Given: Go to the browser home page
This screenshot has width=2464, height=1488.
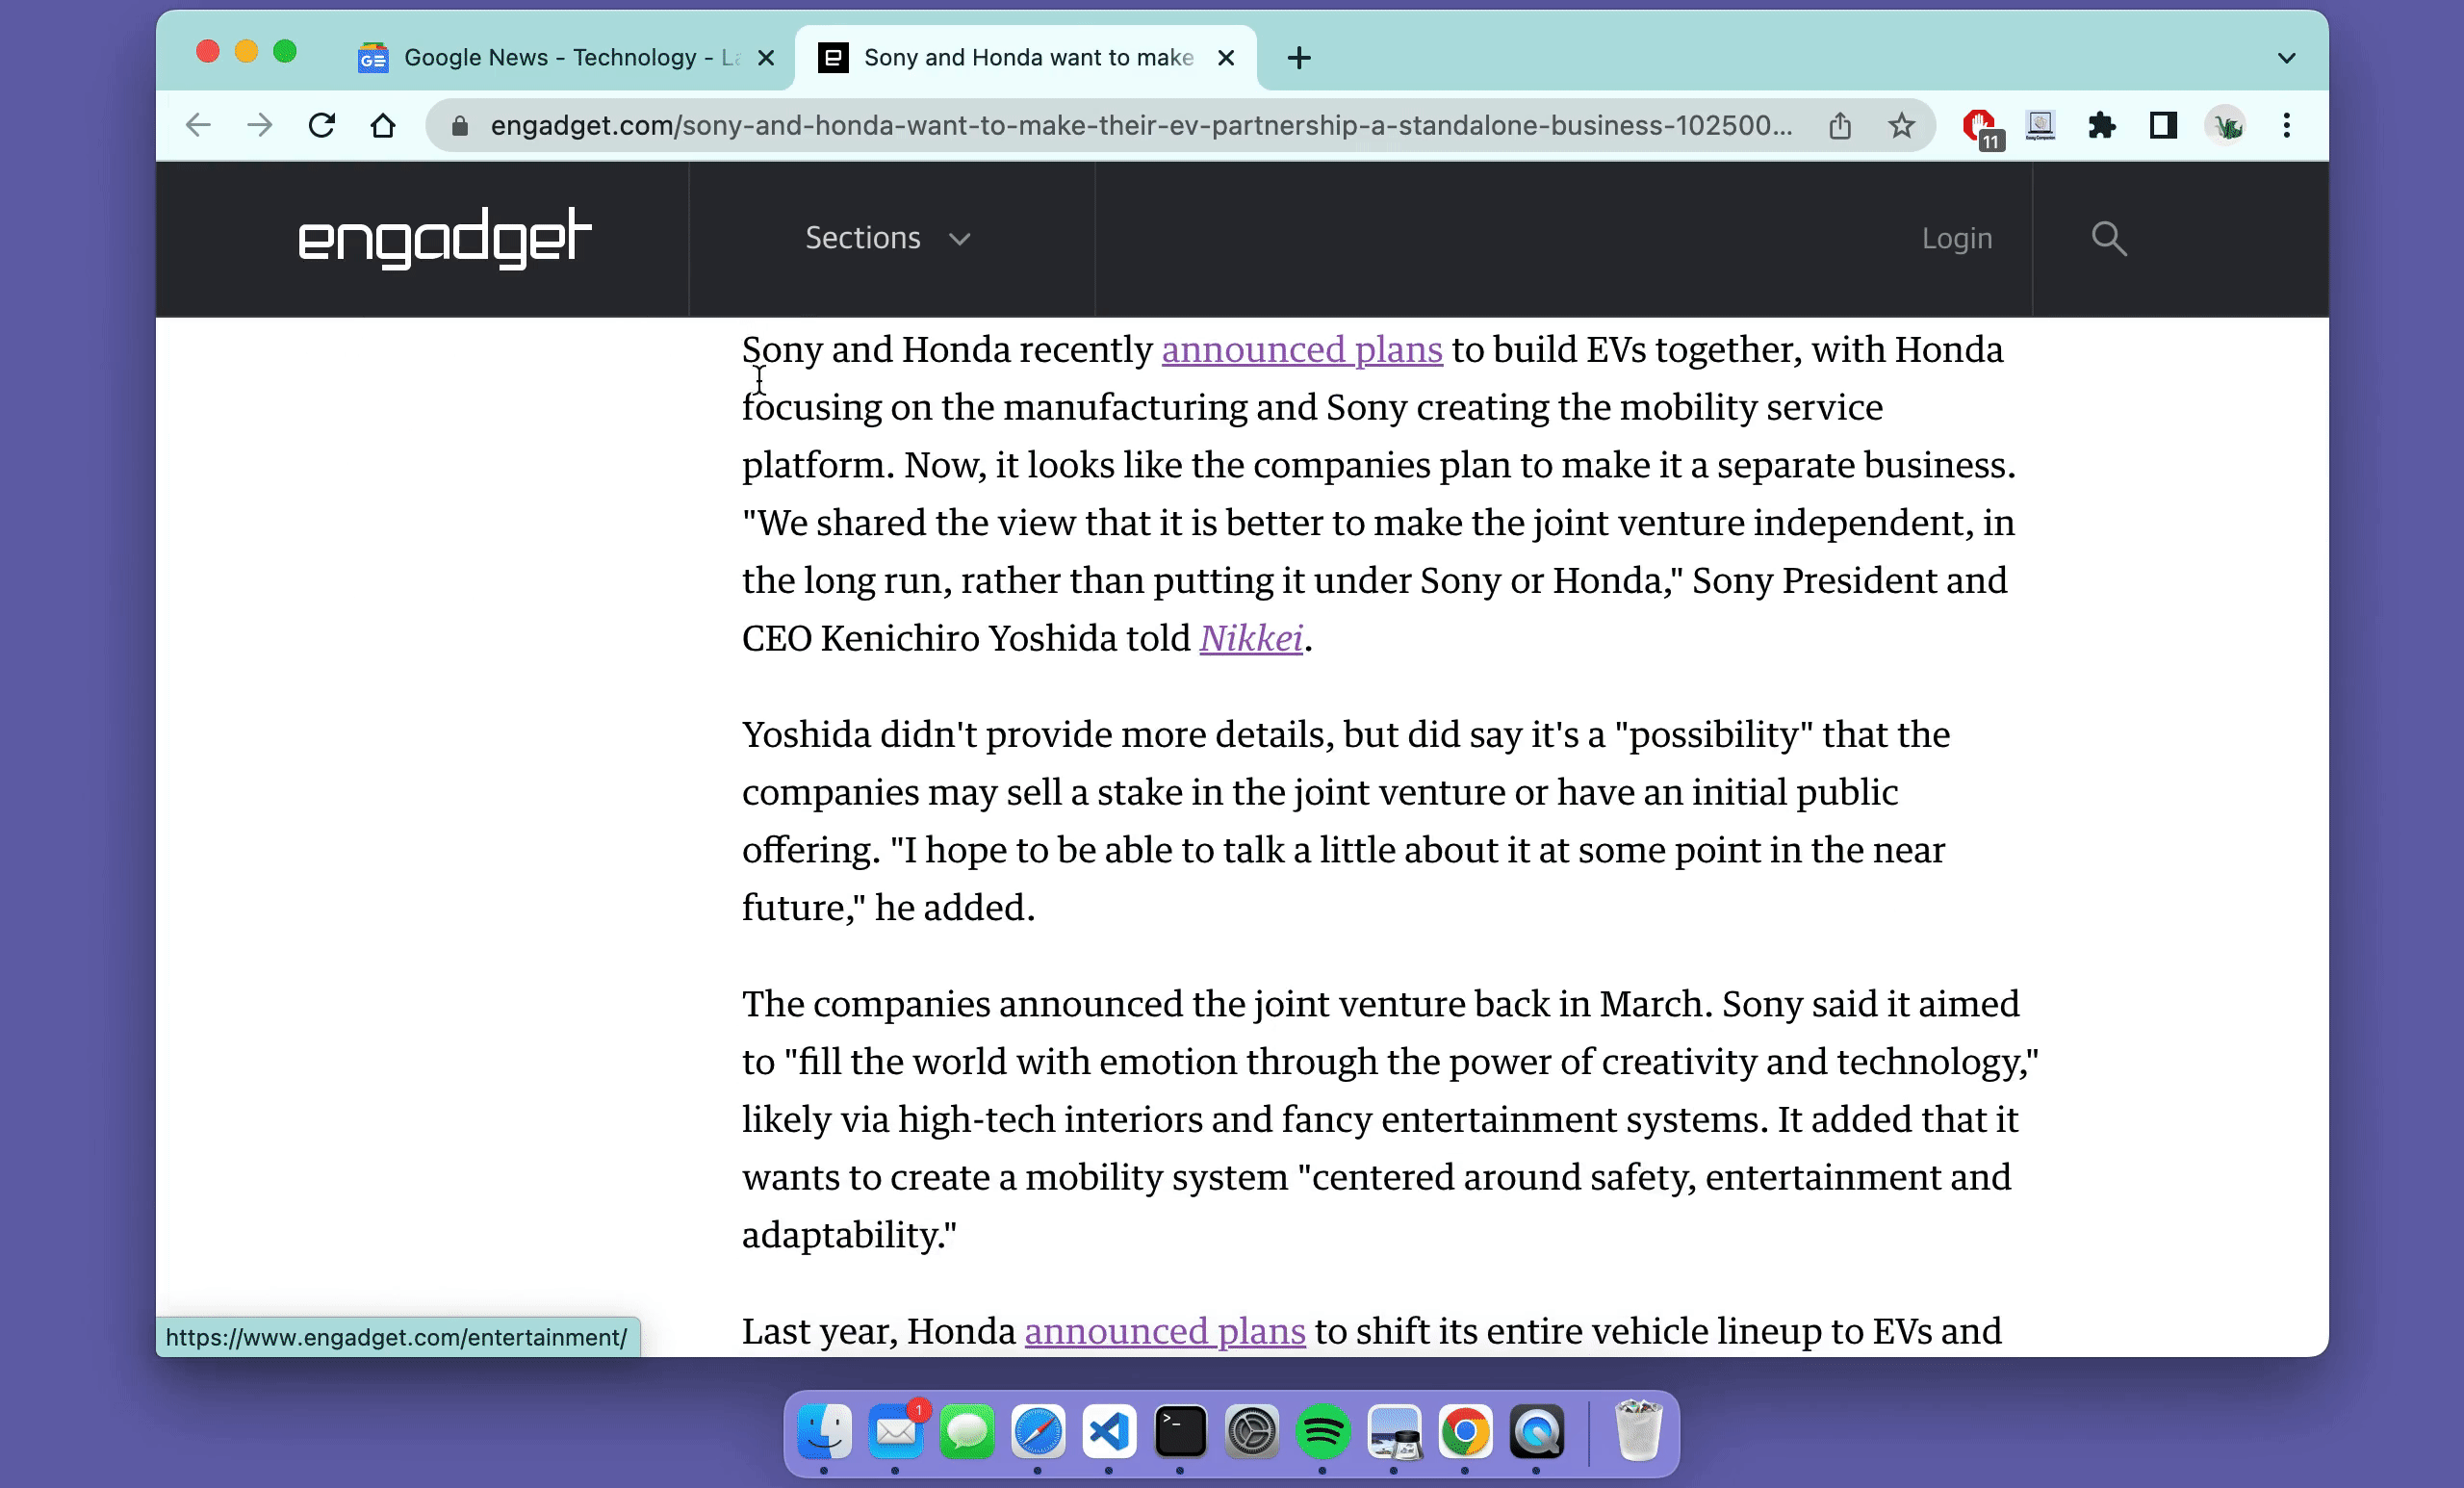Looking at the screenshot, I should tap(383, 126).
